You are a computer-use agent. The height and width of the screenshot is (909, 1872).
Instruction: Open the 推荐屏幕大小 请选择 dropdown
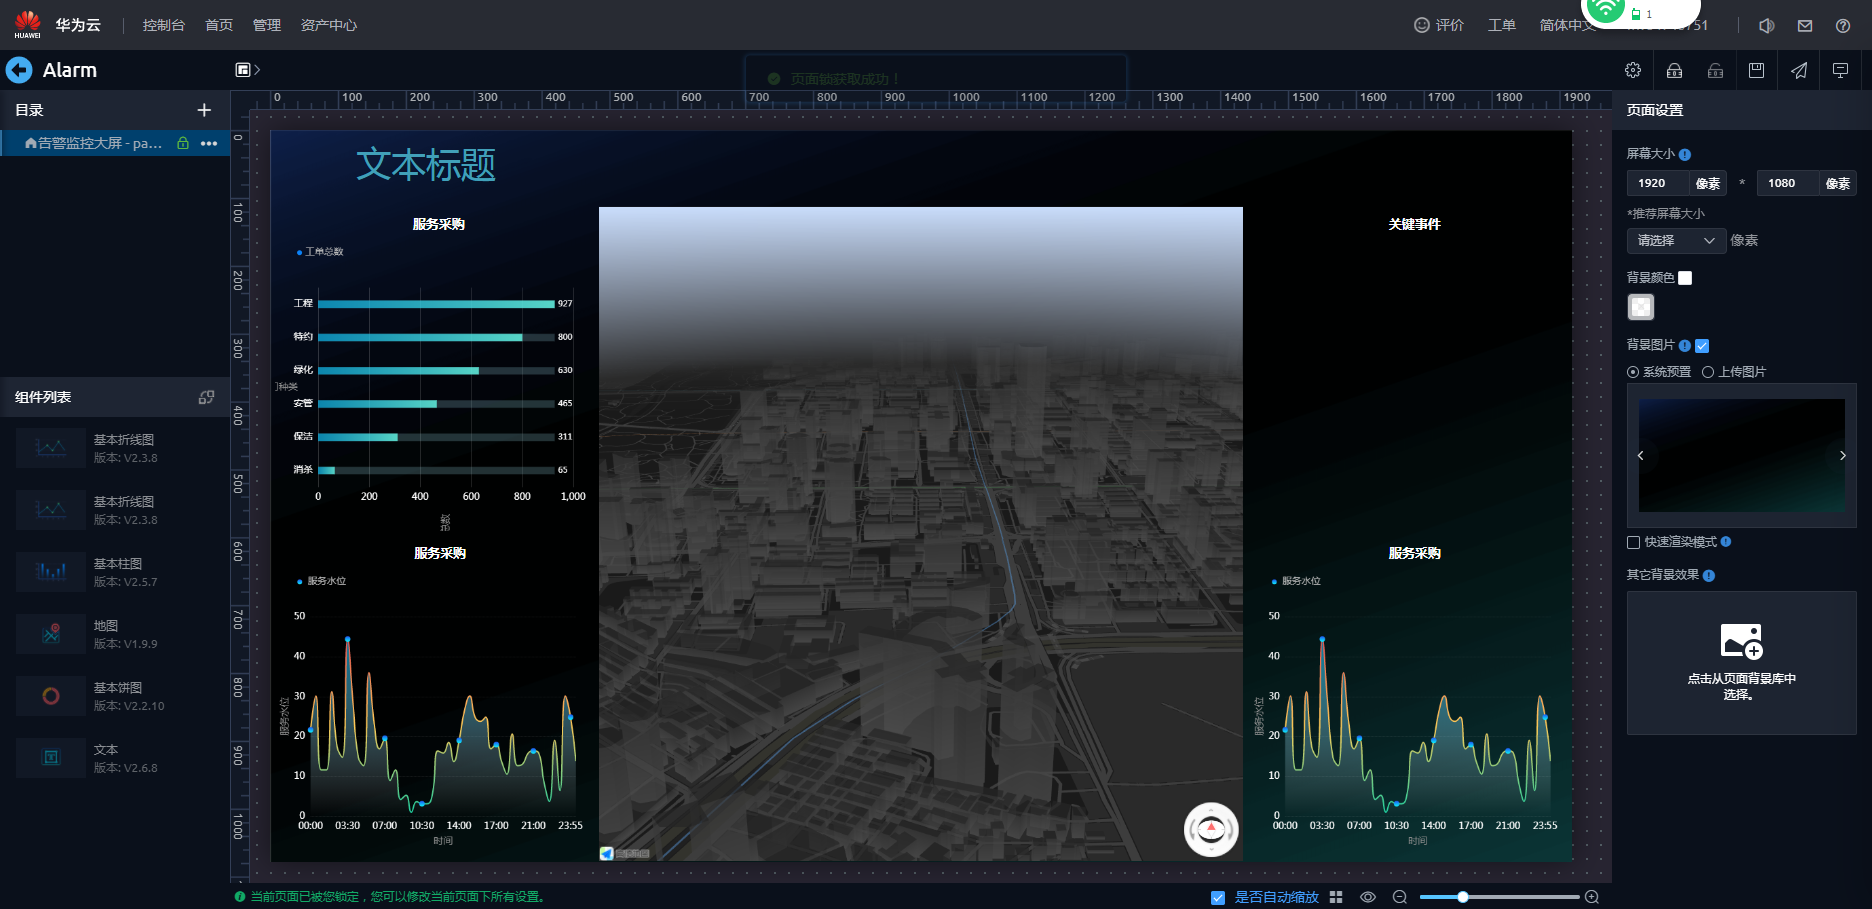(x=1676, y=241)
